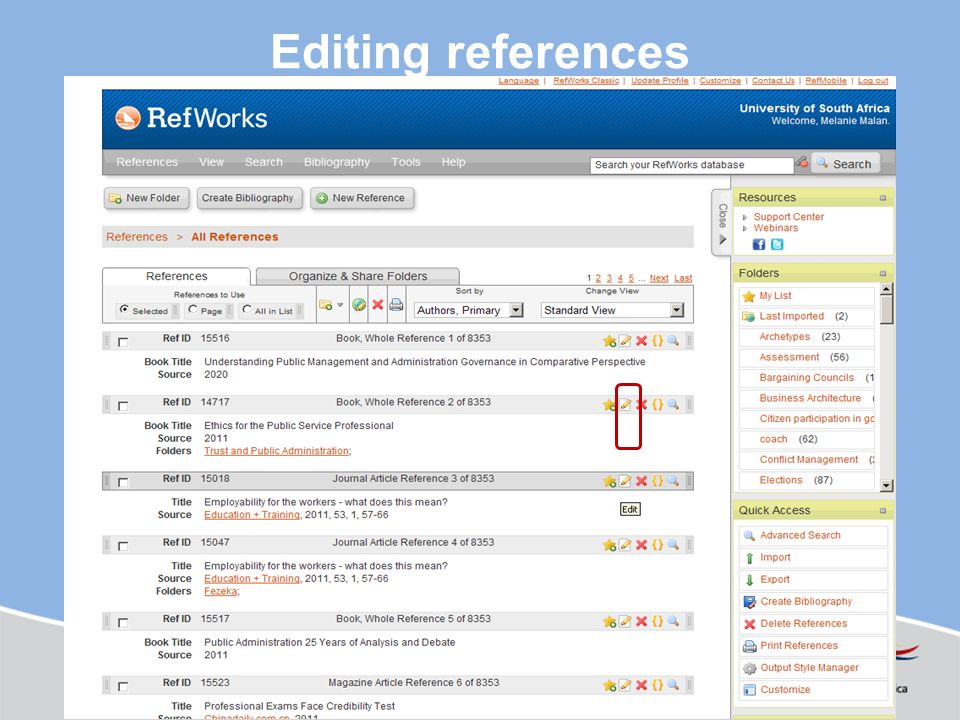The image size is (960, 720).
Task: Click the Log out link
Action: click(x=872, y=81)
